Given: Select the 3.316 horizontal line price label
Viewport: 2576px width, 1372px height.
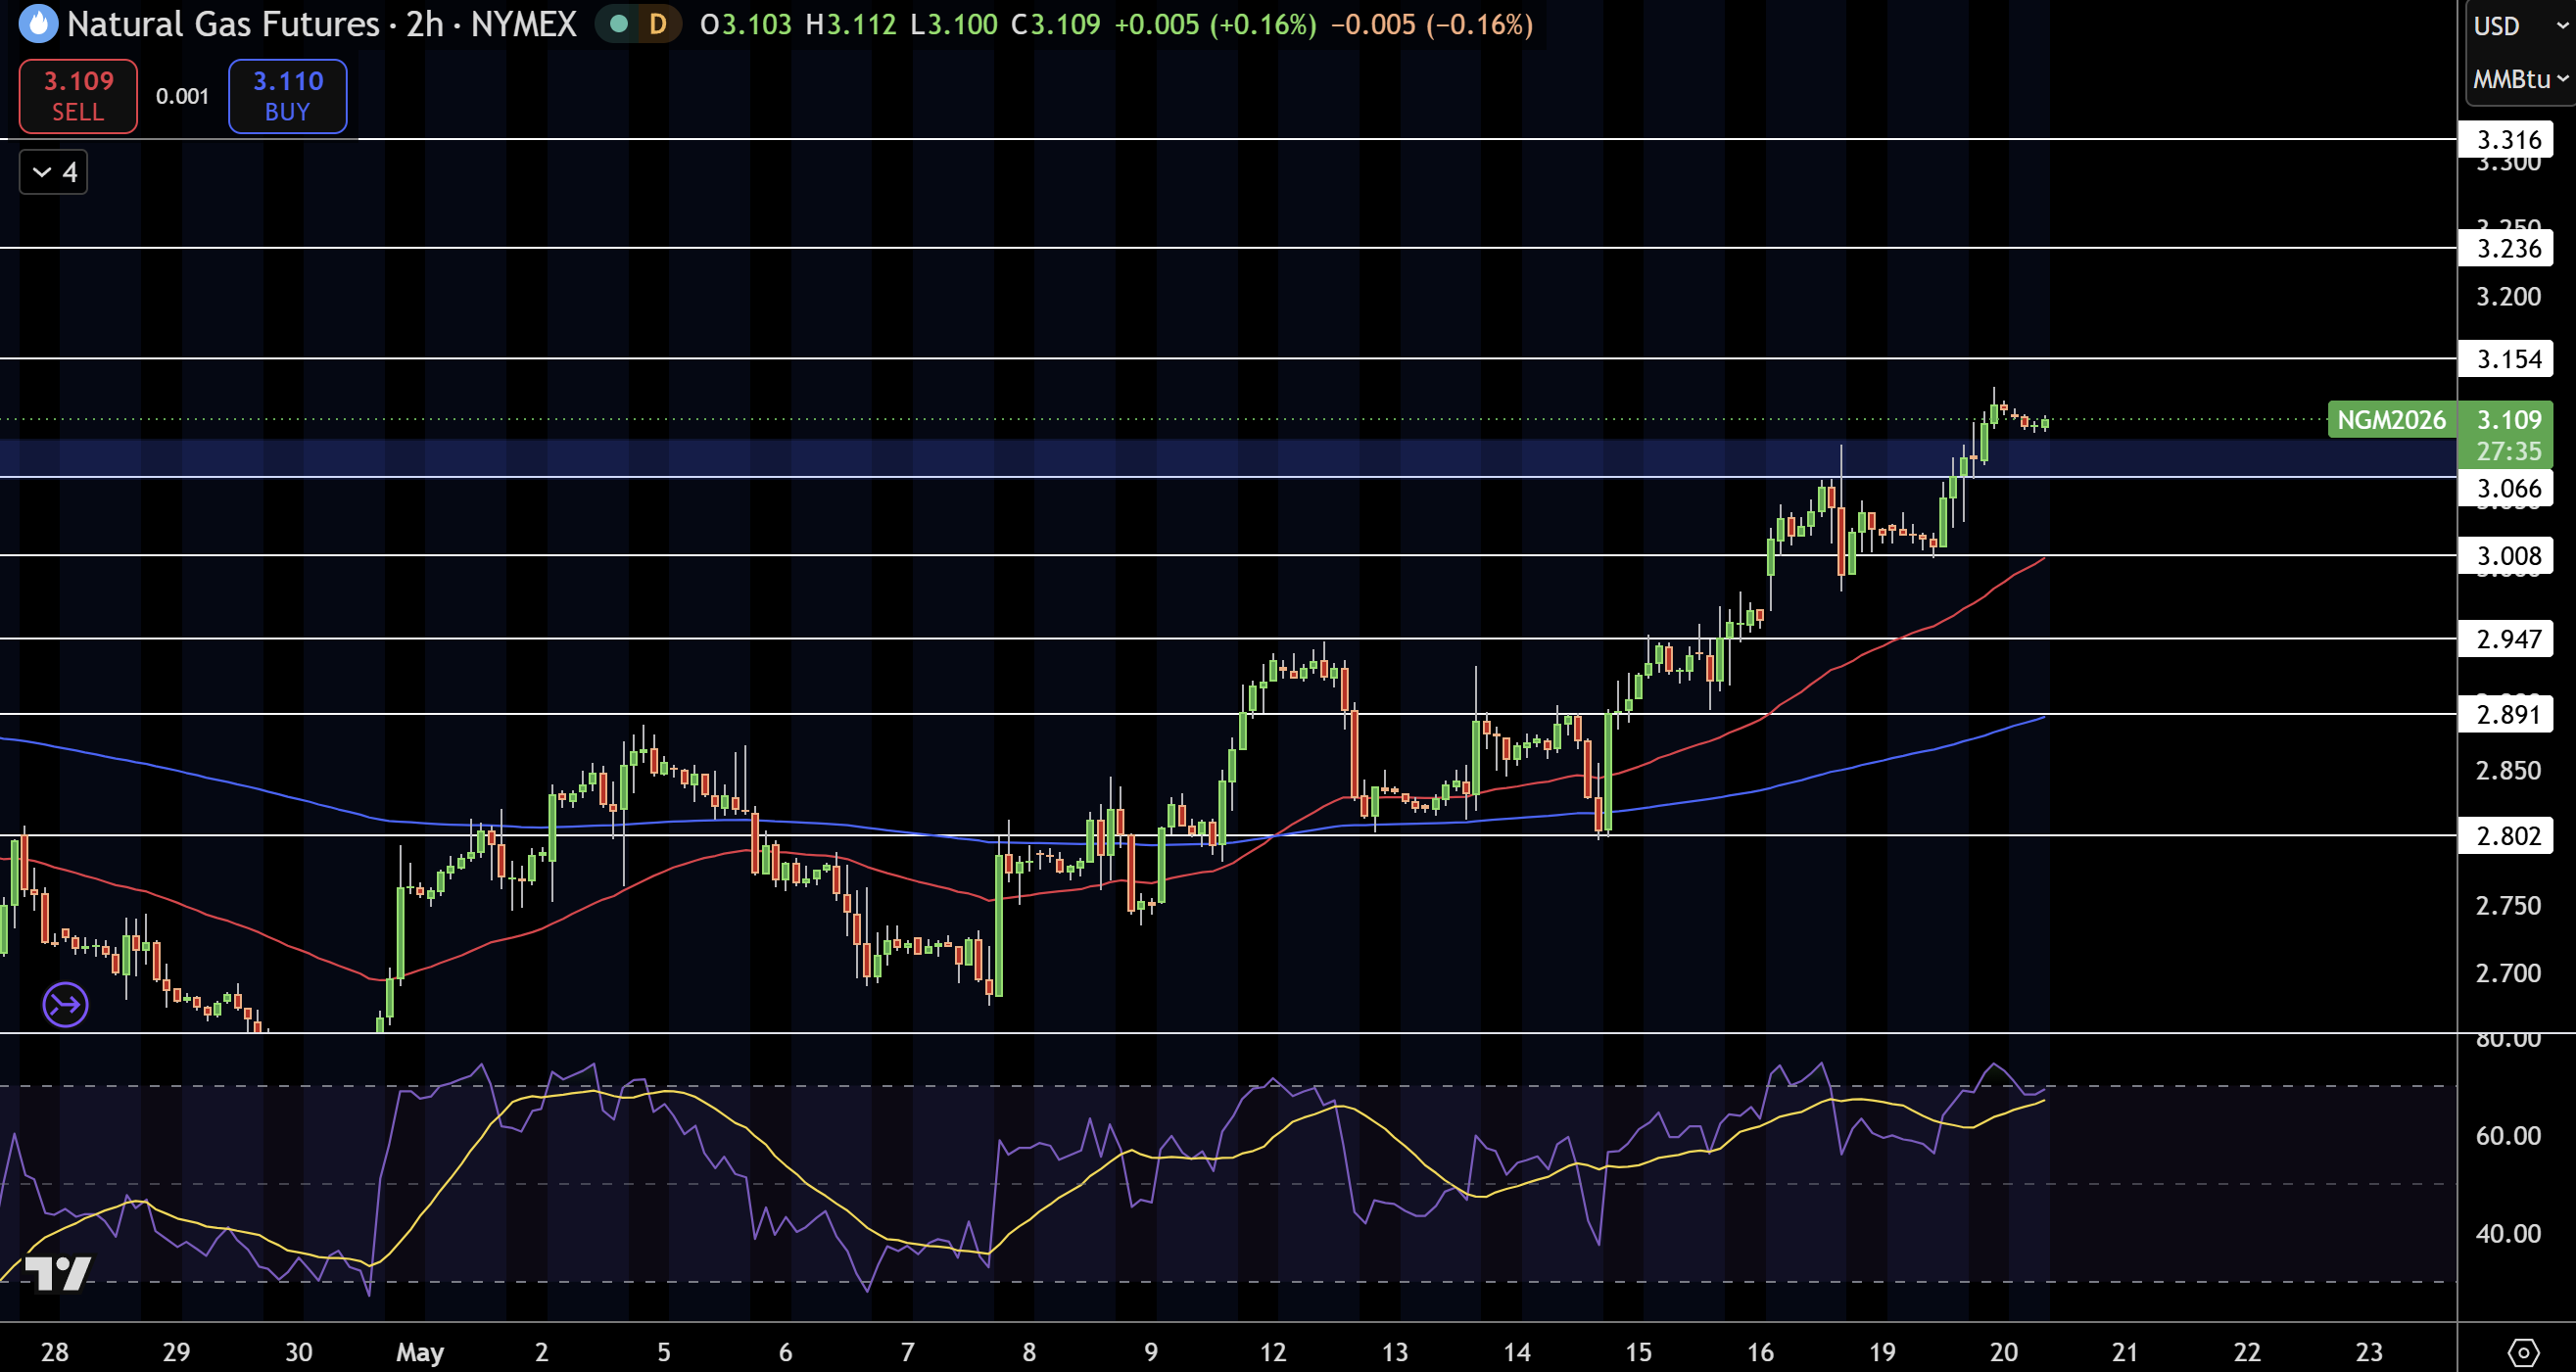Looking at the screenshot, I should click(x=2507, y=140).
